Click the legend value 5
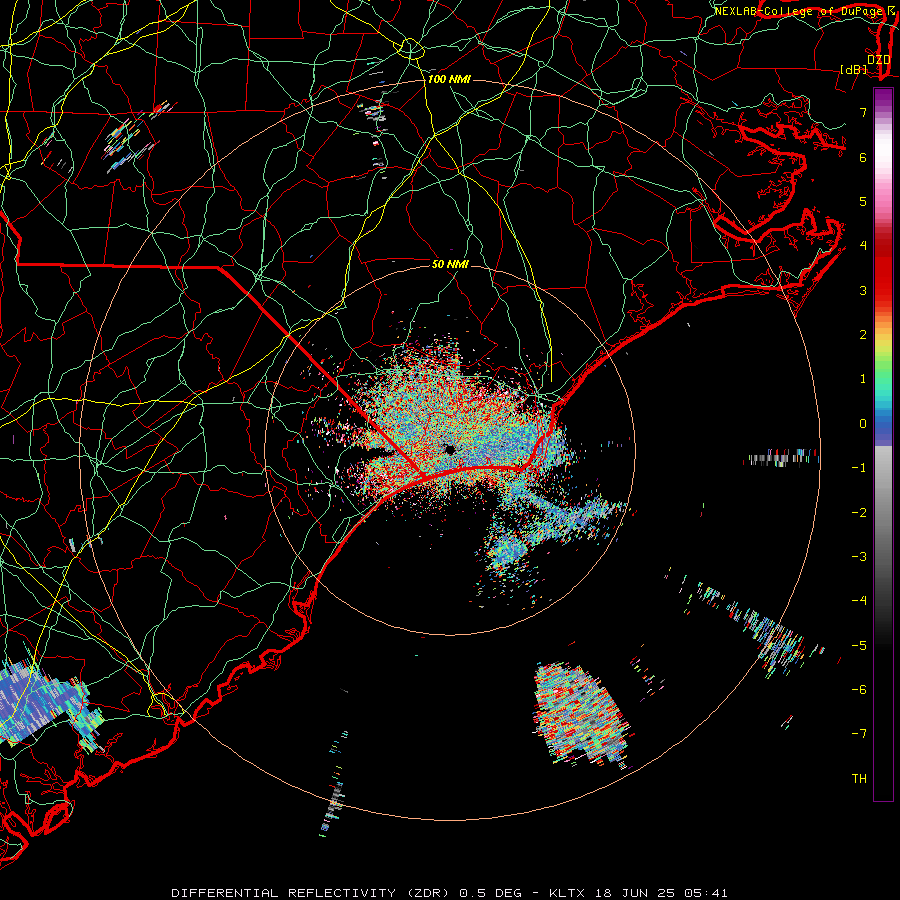The image size is (900, 900). (x=863, y=201)
